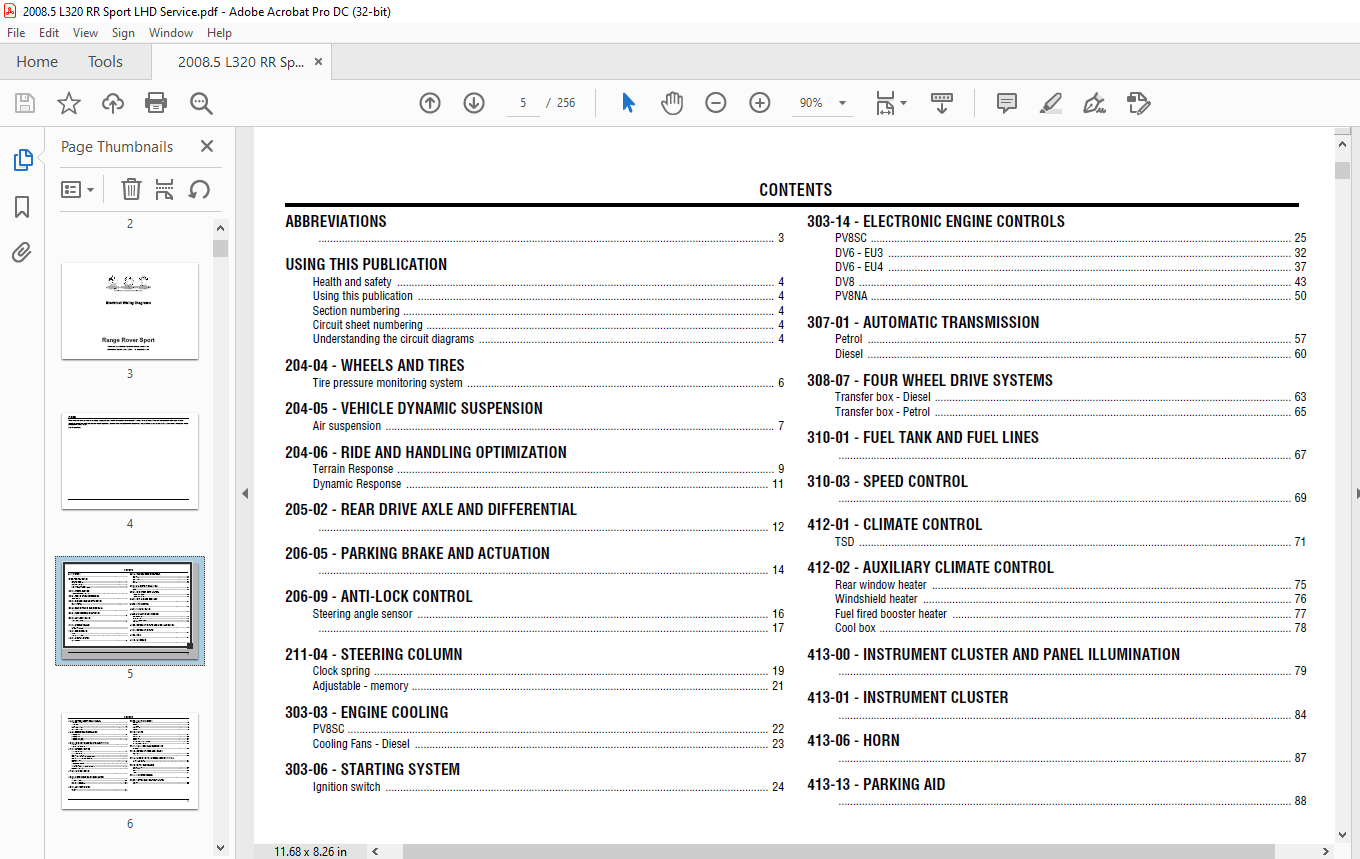Click the 206-05 PARKING BRAKE AND ACTUATION heading

coord(417,554)
